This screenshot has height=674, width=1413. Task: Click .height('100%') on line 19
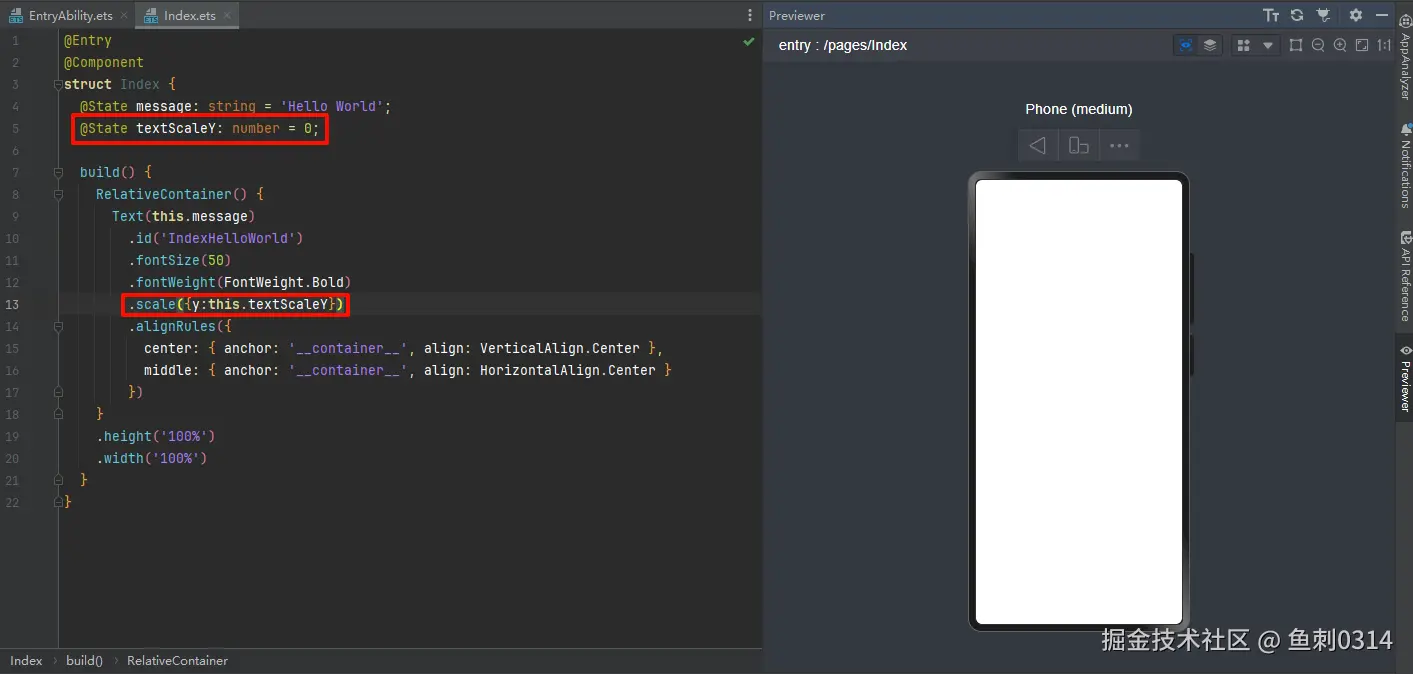pos(156,436)
